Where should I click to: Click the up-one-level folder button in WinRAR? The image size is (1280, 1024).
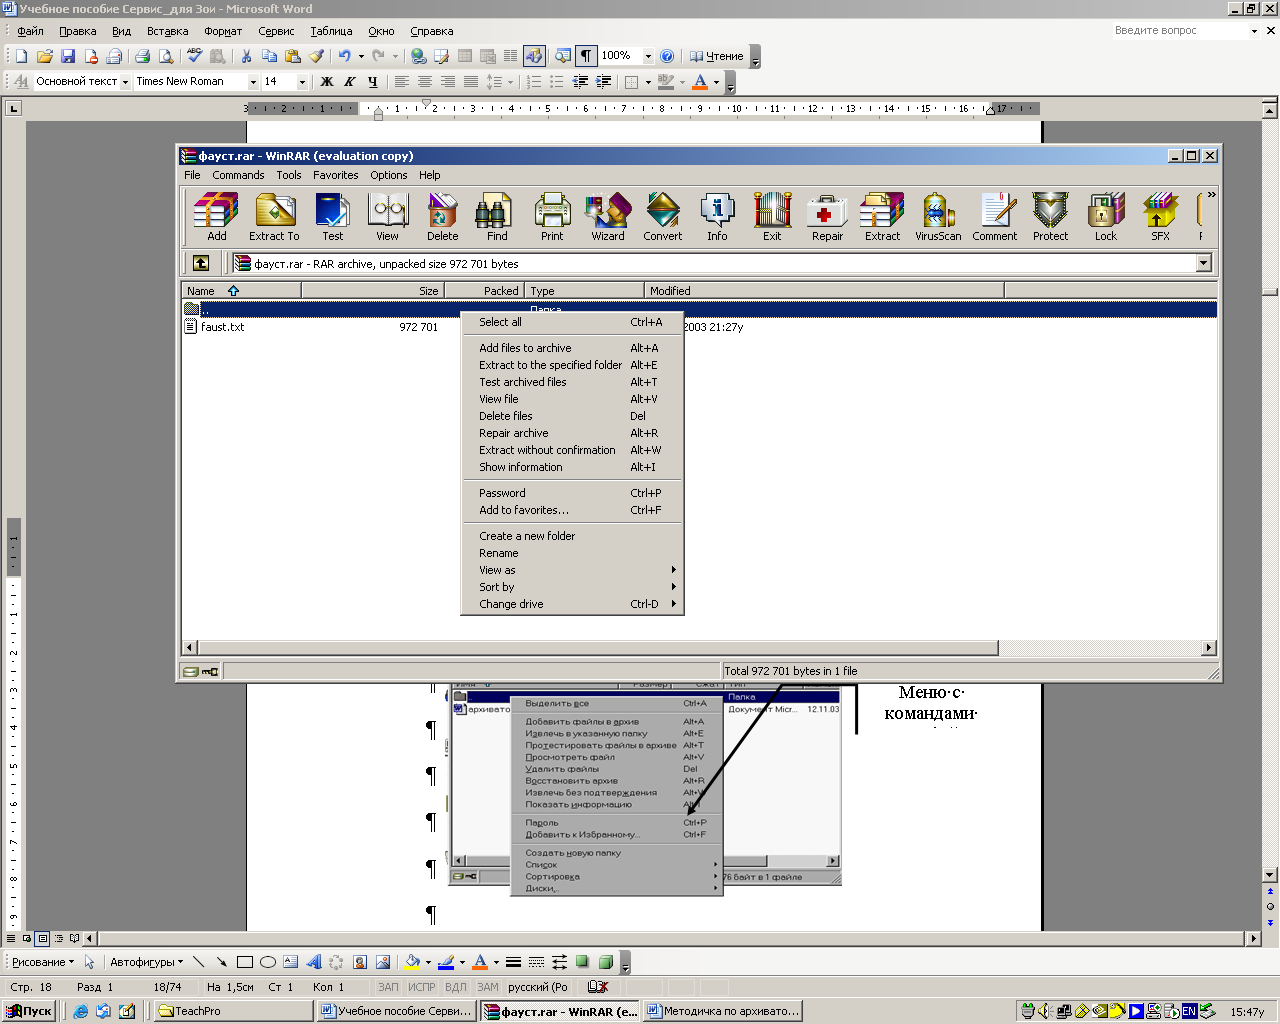pos(200,263)
